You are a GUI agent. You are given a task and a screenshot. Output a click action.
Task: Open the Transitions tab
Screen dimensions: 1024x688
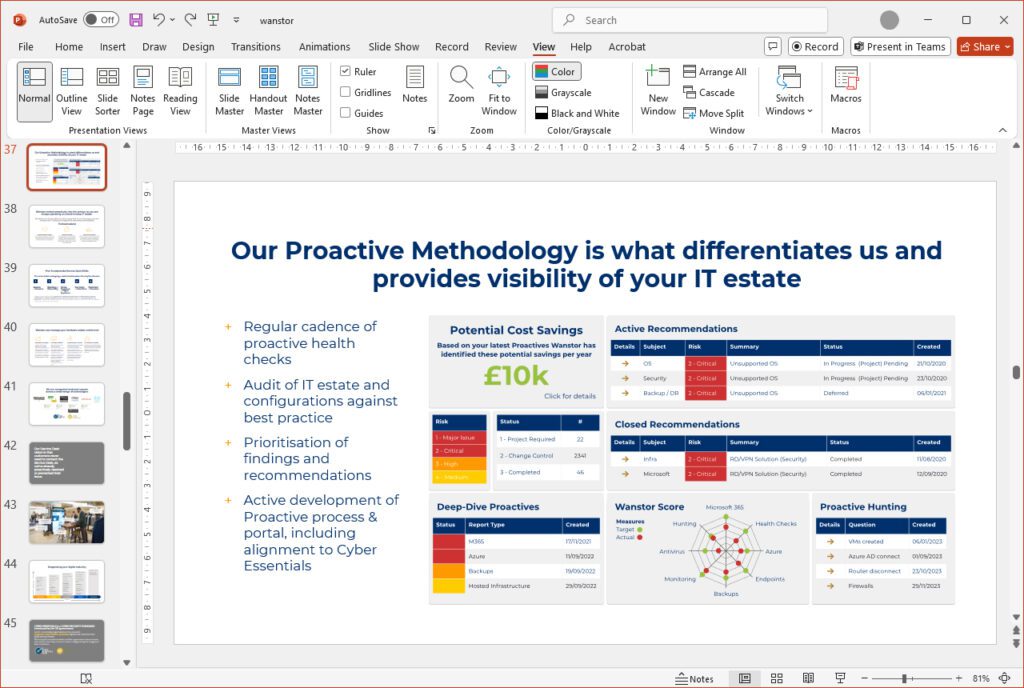[x=255, y=46]
